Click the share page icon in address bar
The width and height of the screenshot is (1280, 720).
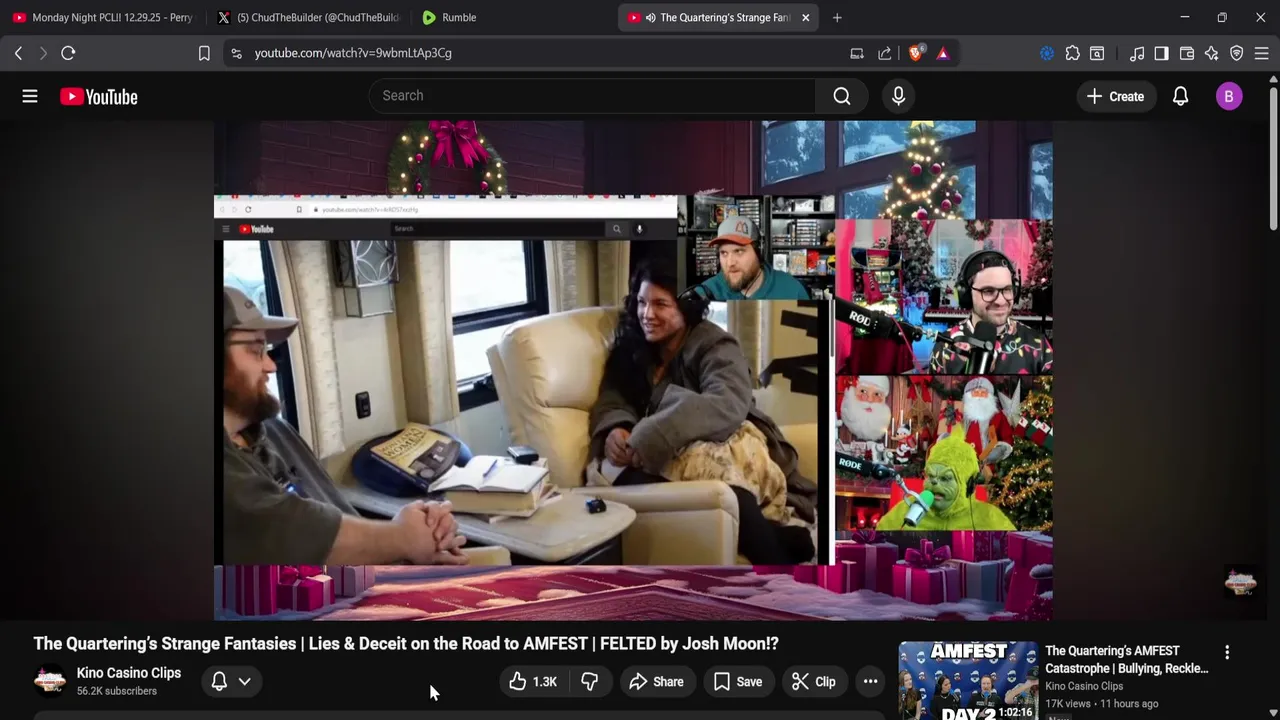tap(885, 53)
